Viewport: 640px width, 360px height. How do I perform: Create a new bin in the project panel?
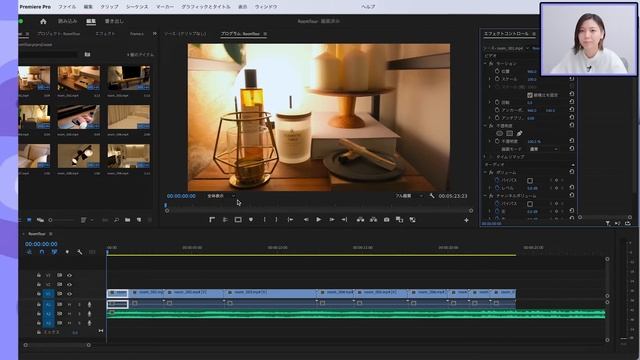pos(127,220)
